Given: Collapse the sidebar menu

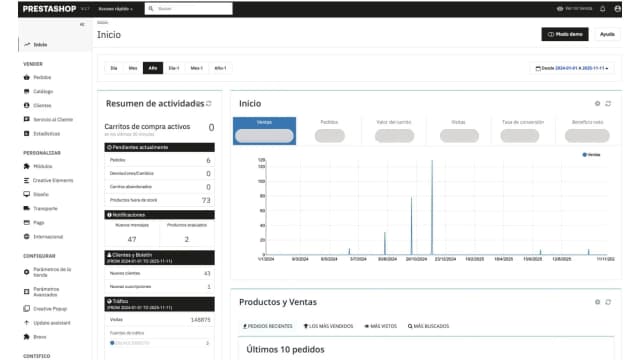Looking at the screenshot, I should click(82, 24).
